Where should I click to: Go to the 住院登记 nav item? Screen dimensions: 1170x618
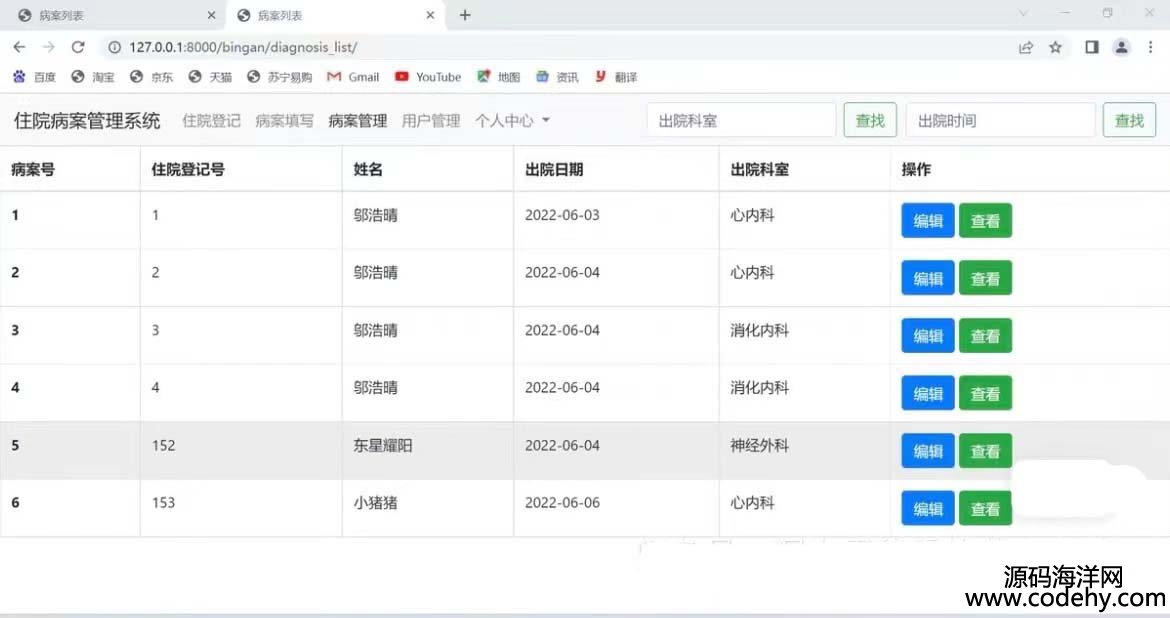click(211, 121)
